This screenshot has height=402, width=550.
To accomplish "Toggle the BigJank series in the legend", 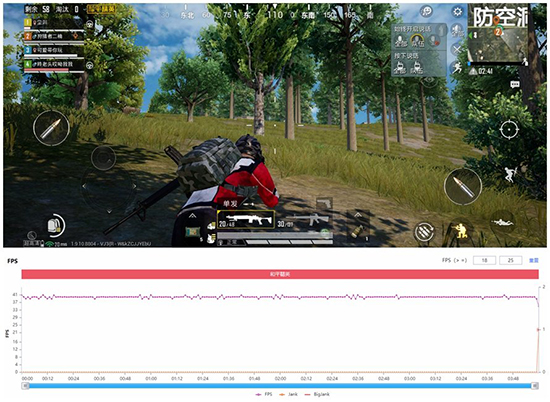I will pos(317,394).
